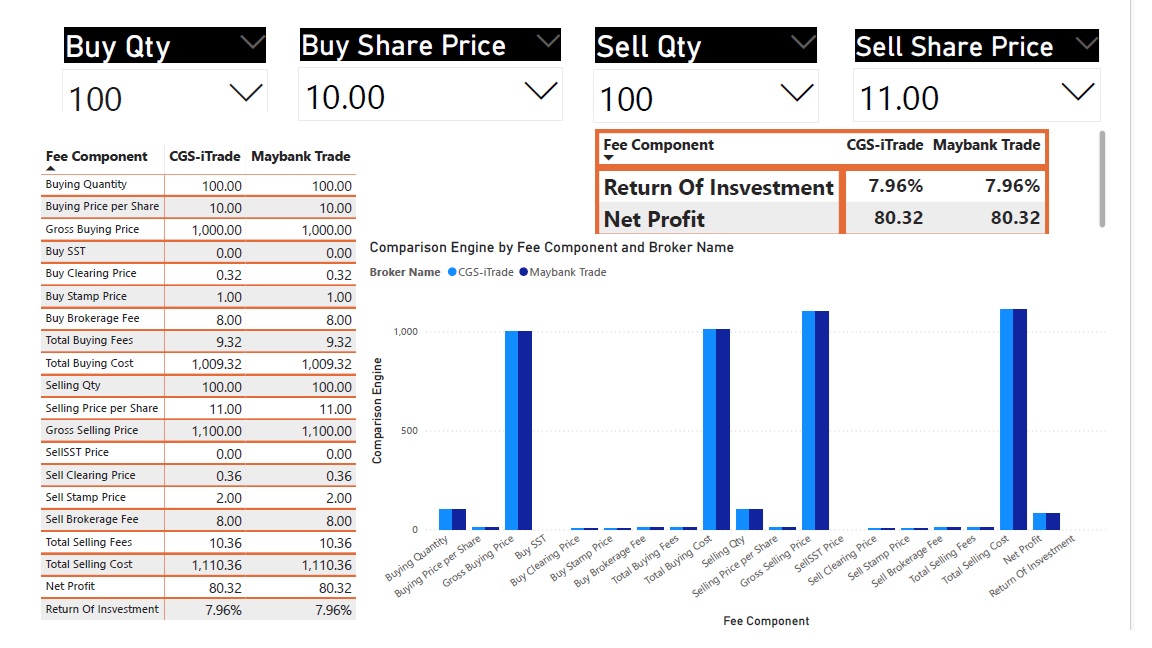This screenshot has width=1152, height=648.
Task: Sort left table by Fee Component header
Action: coord(96,157)
